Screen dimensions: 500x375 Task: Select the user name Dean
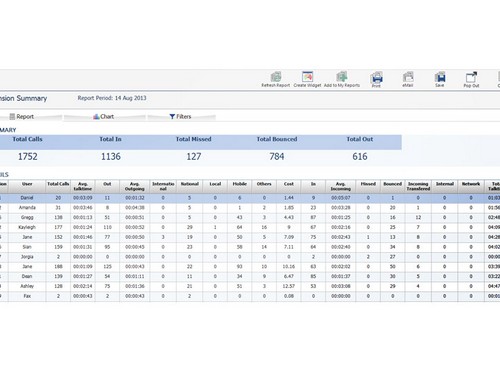[x=27, y=276]
